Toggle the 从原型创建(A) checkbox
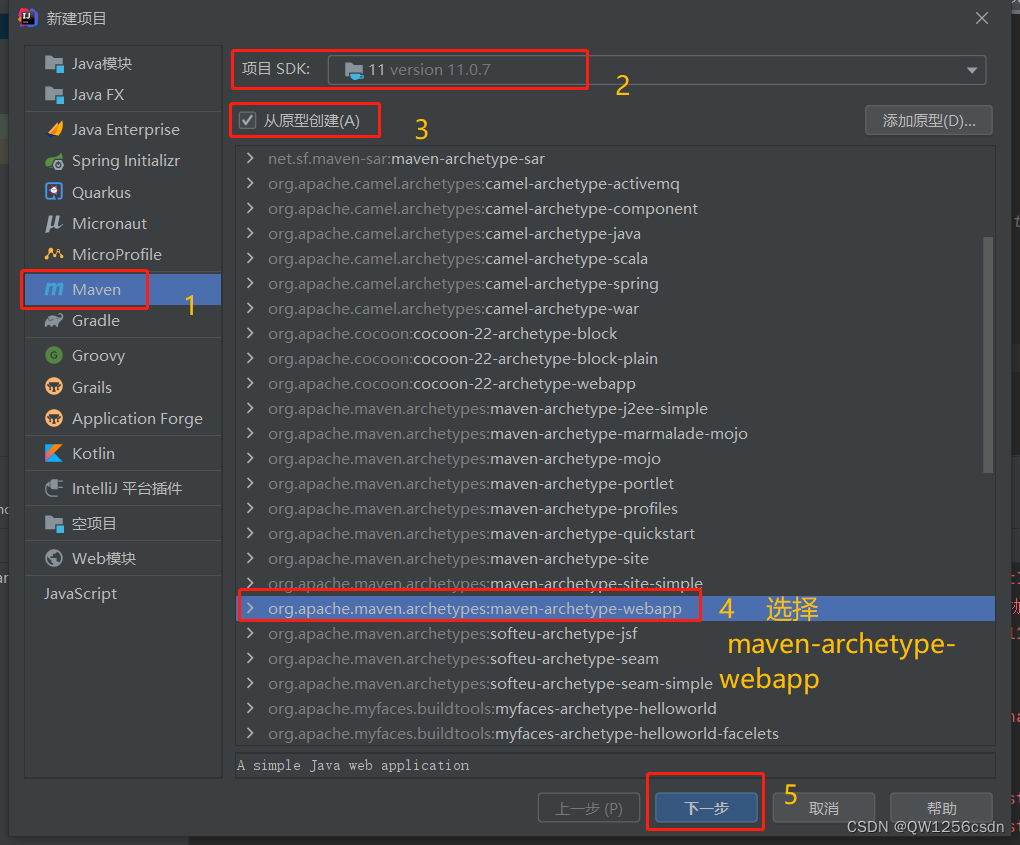The image size is (1020, 845). coord(247,120)
